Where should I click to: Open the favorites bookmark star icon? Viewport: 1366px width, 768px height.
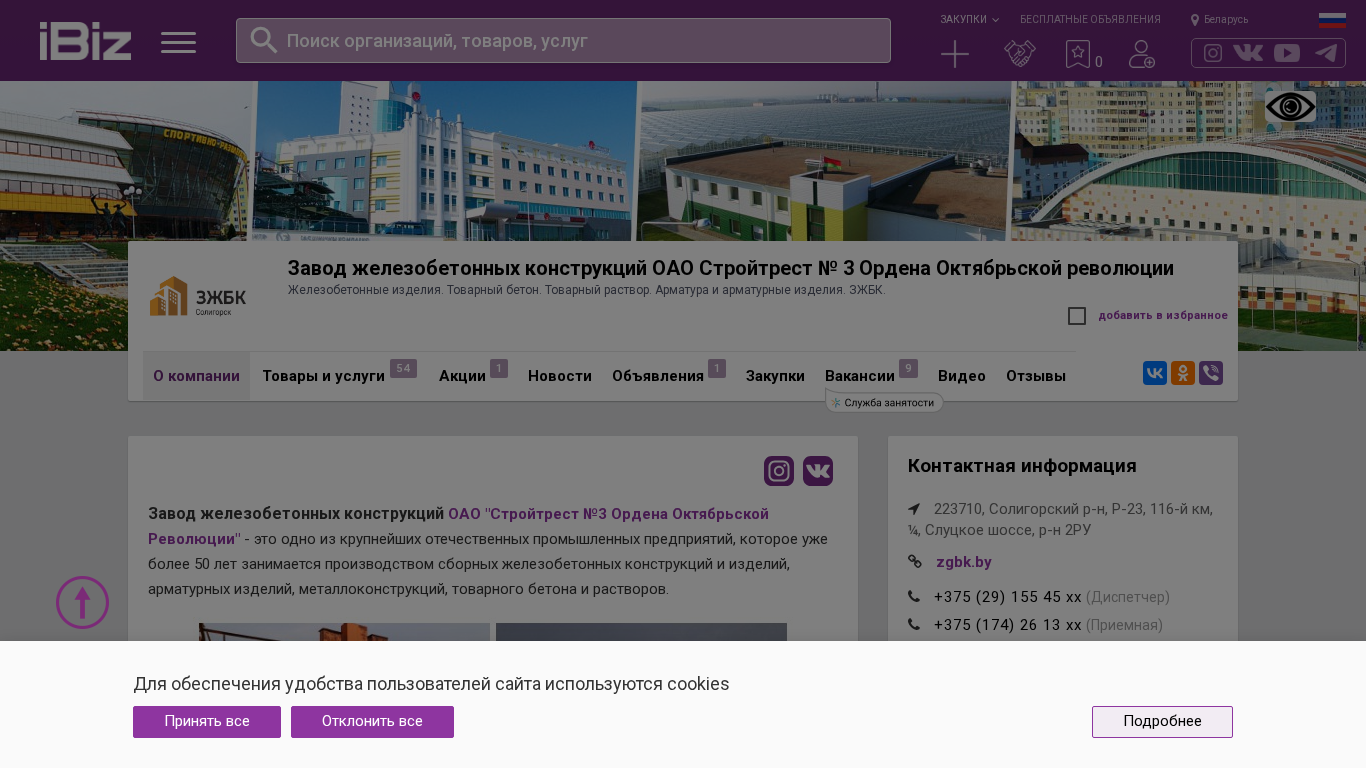click(x=1078, y=54)
